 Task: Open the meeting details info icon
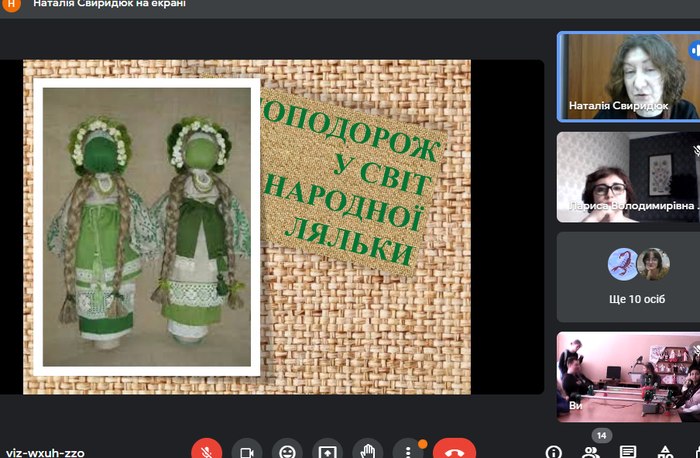(x=554, y=451)
